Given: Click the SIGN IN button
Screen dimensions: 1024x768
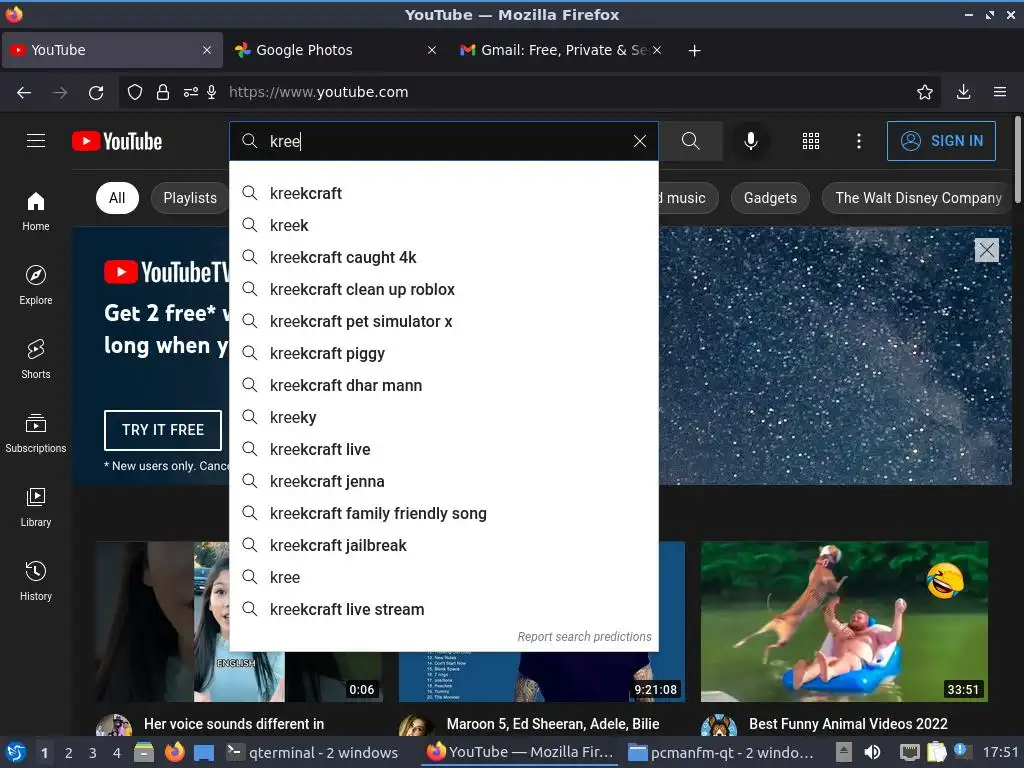Looking at the screenshot, I should (941, 141).
